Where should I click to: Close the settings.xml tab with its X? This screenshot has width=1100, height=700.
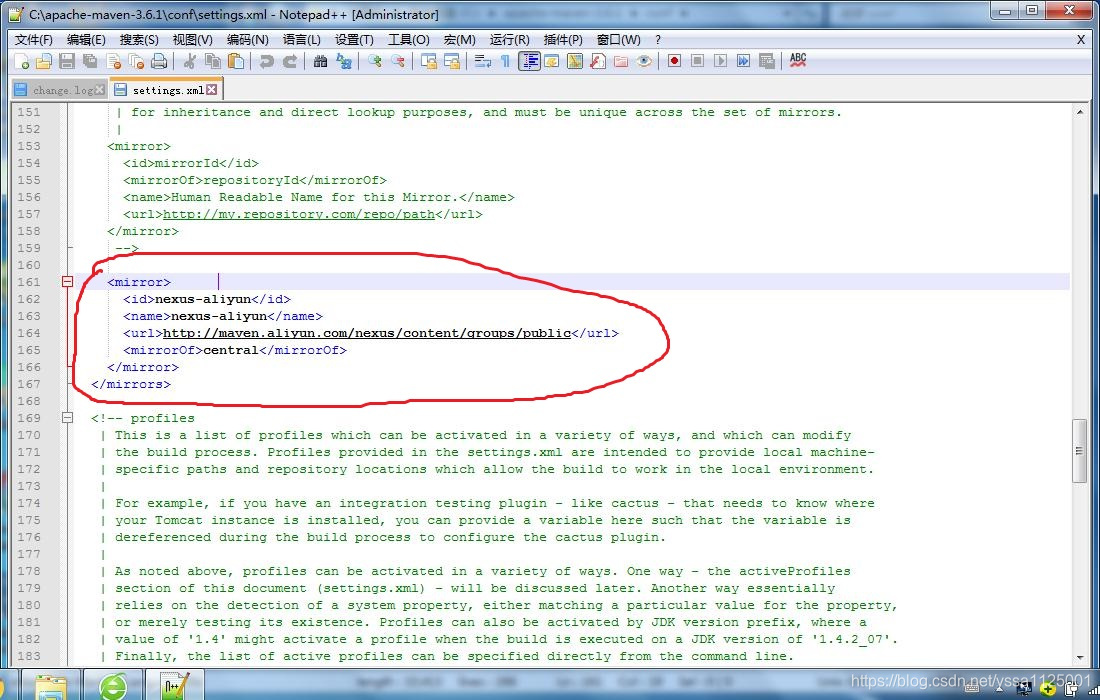tap(211, 90)
